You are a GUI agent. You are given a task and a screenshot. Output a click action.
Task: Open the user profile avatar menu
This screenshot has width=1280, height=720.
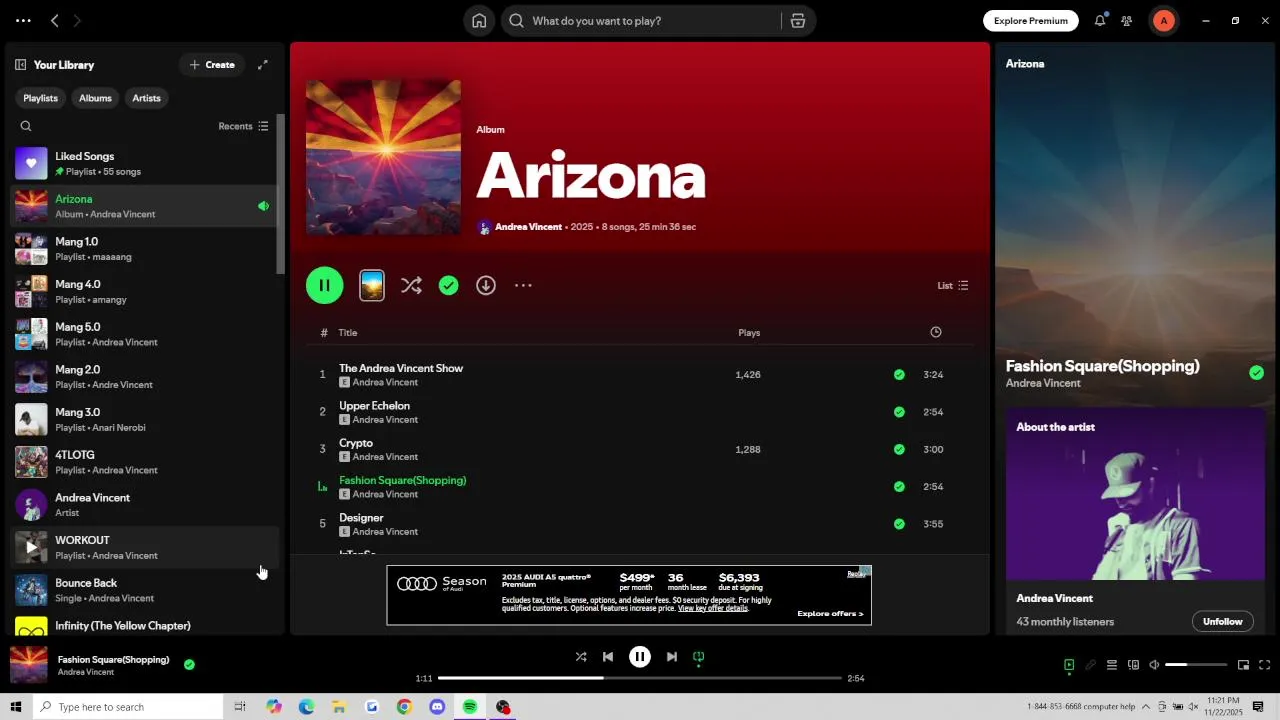pyautogui.click(x=1163, y=21)
